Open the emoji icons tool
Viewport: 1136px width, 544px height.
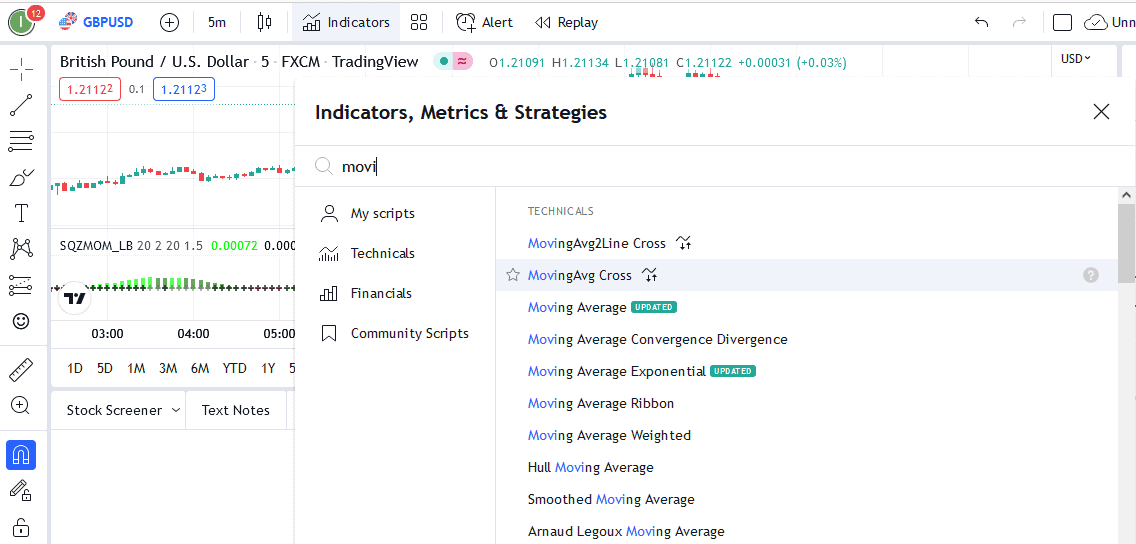[22, 321]
